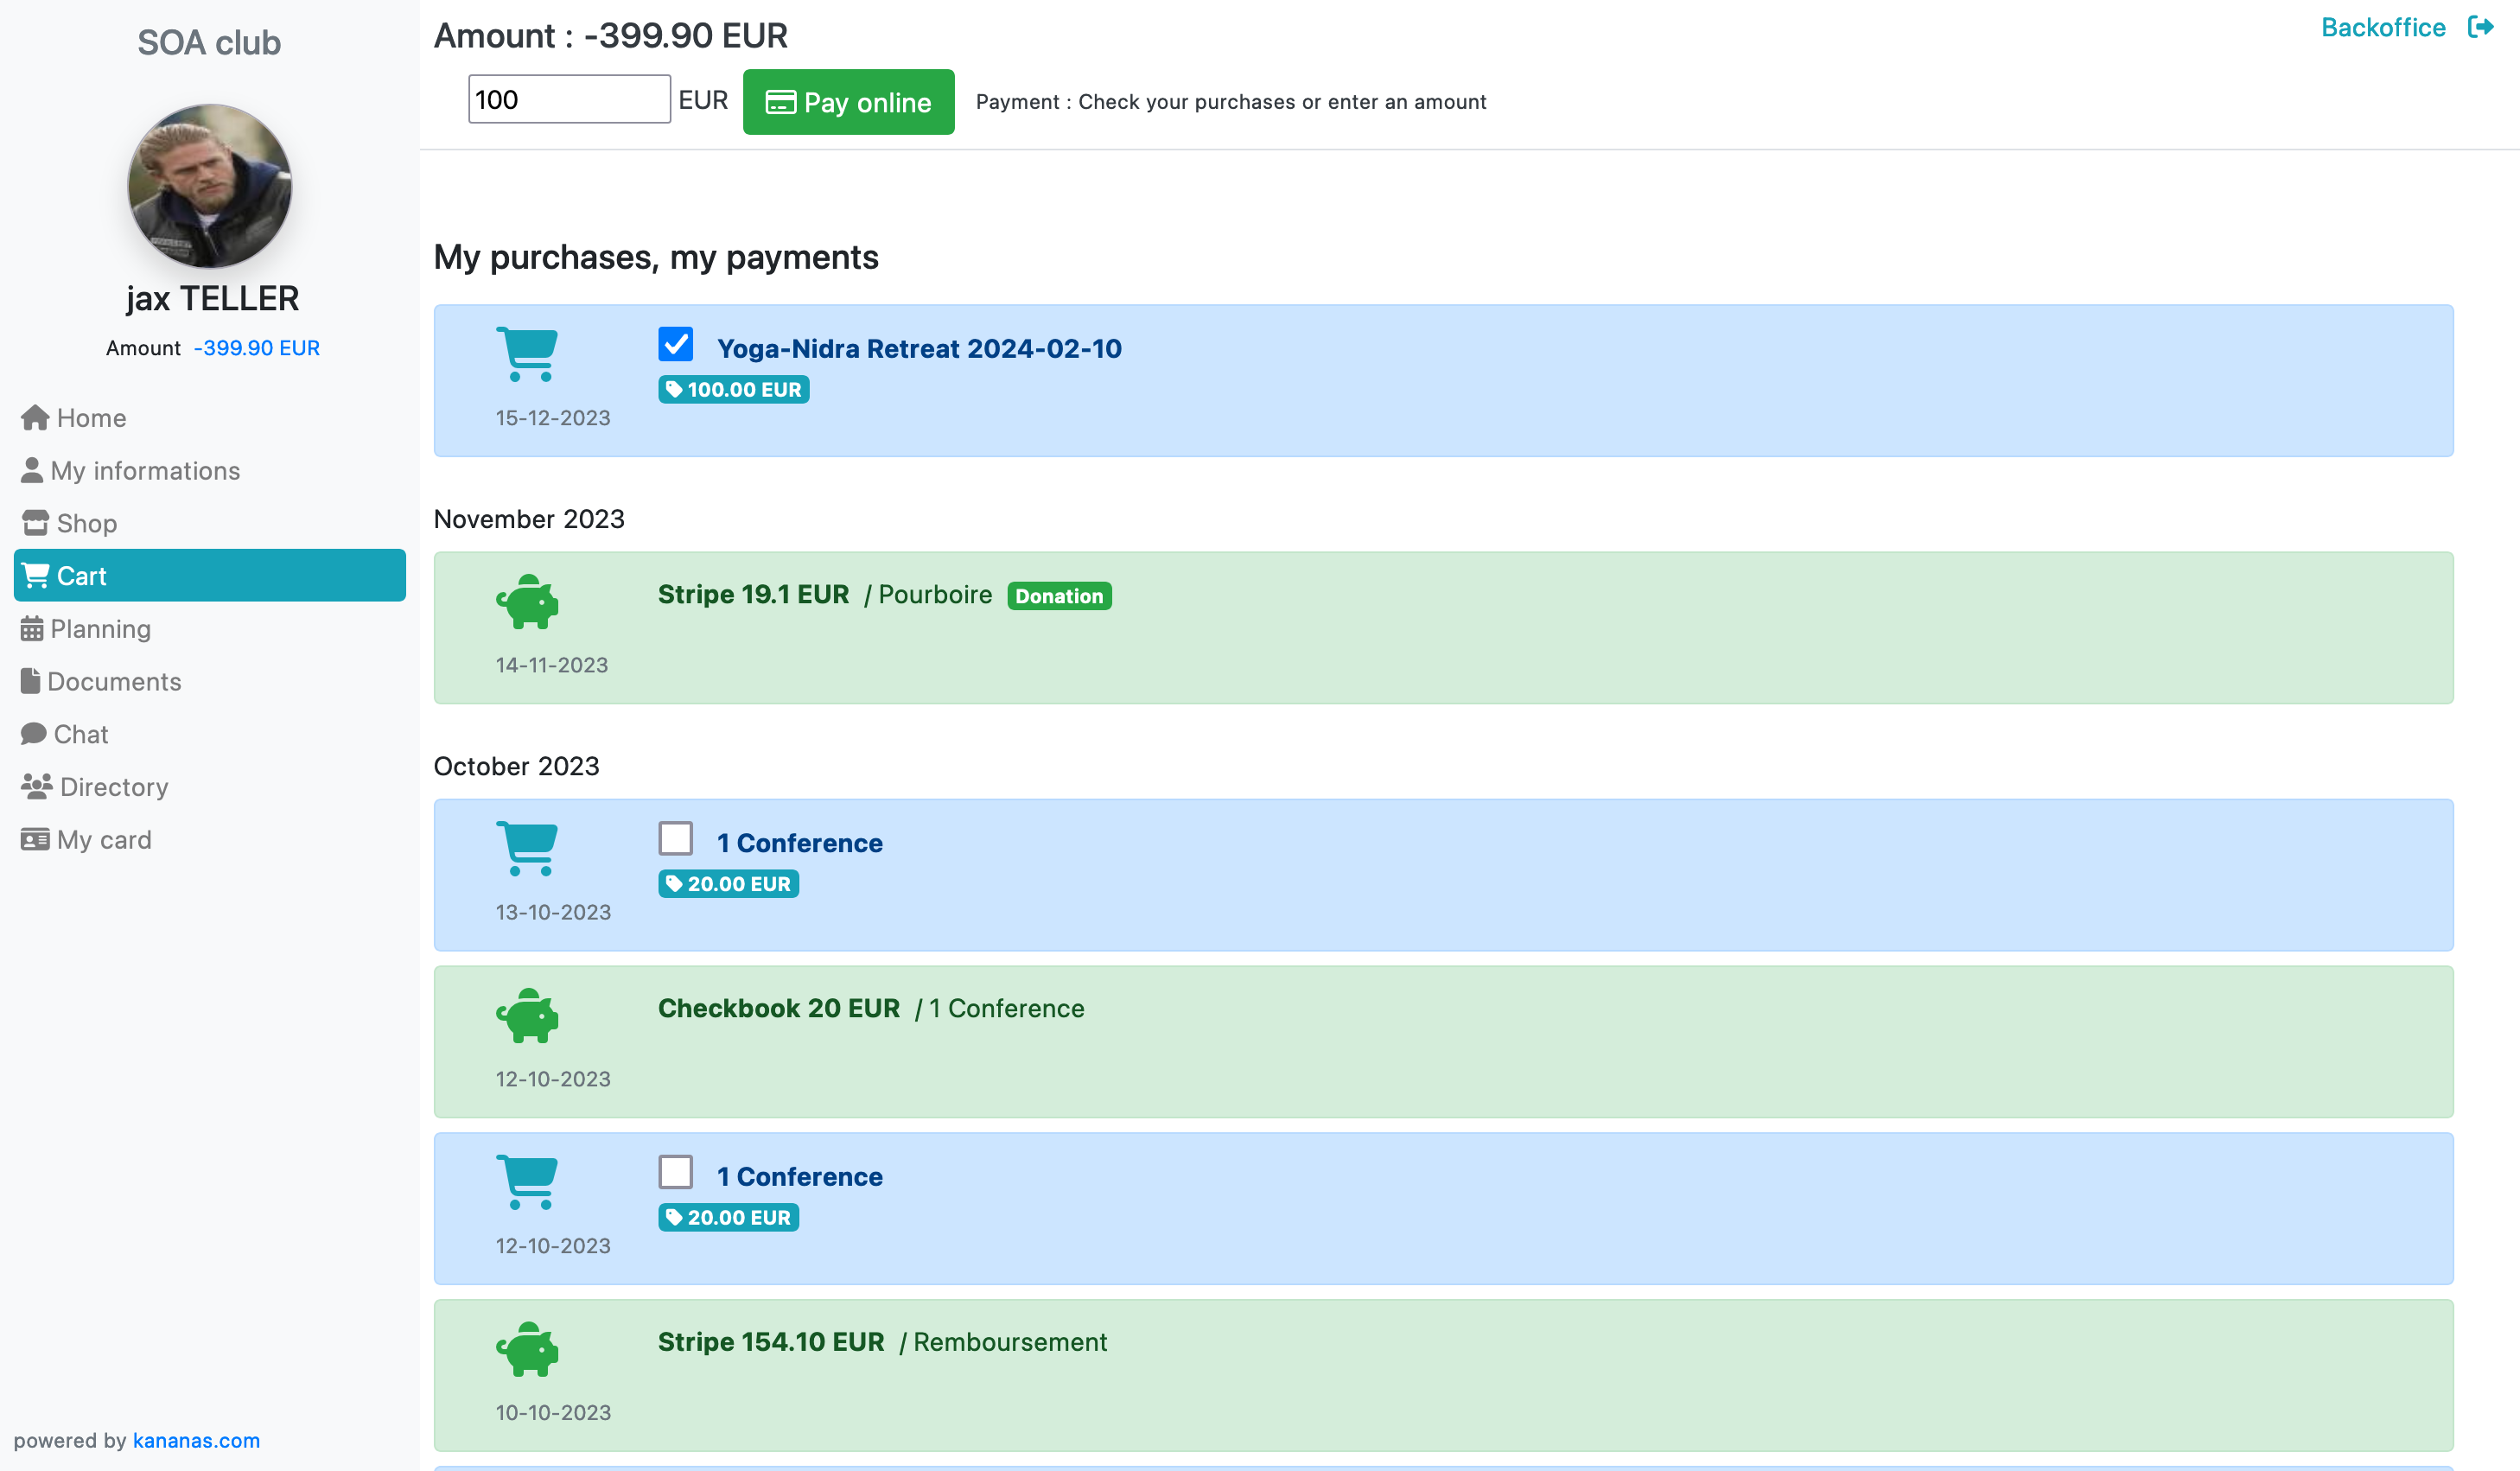Image resolution: width=2520 pixels, height=1471 pixels.
Task: Open the Chat menu item
Action: [210, 734]
